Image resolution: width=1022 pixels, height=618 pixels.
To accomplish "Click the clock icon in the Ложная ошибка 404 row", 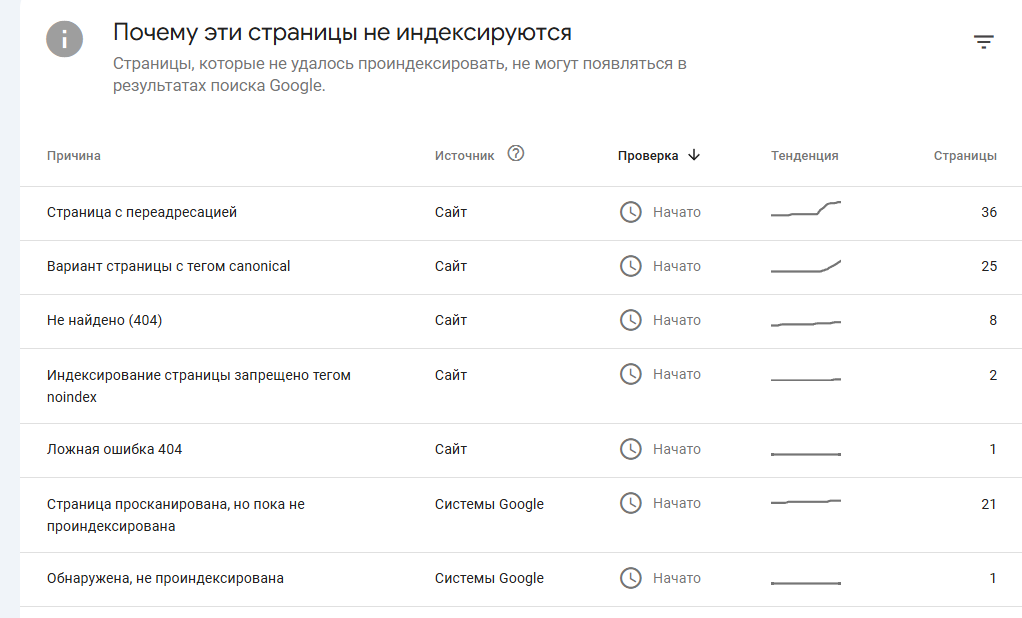I will point(630,450).
